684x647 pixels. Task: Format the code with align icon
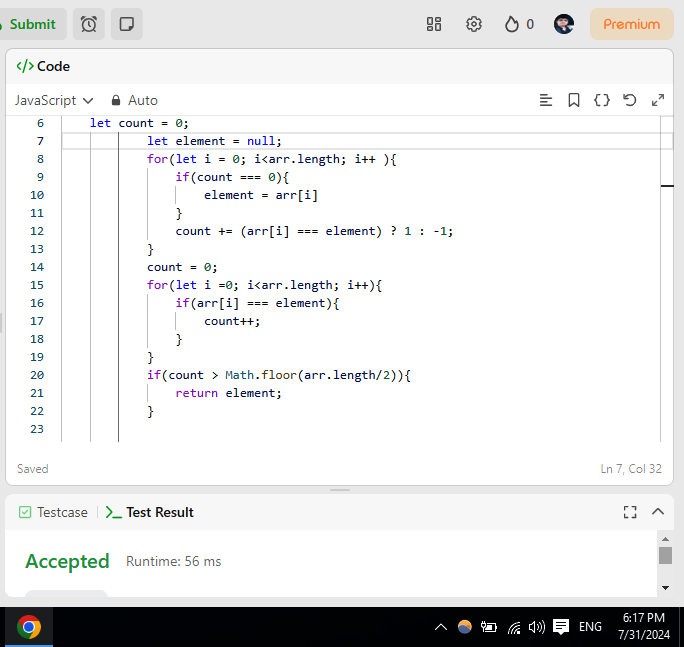(x=546, y=100)
